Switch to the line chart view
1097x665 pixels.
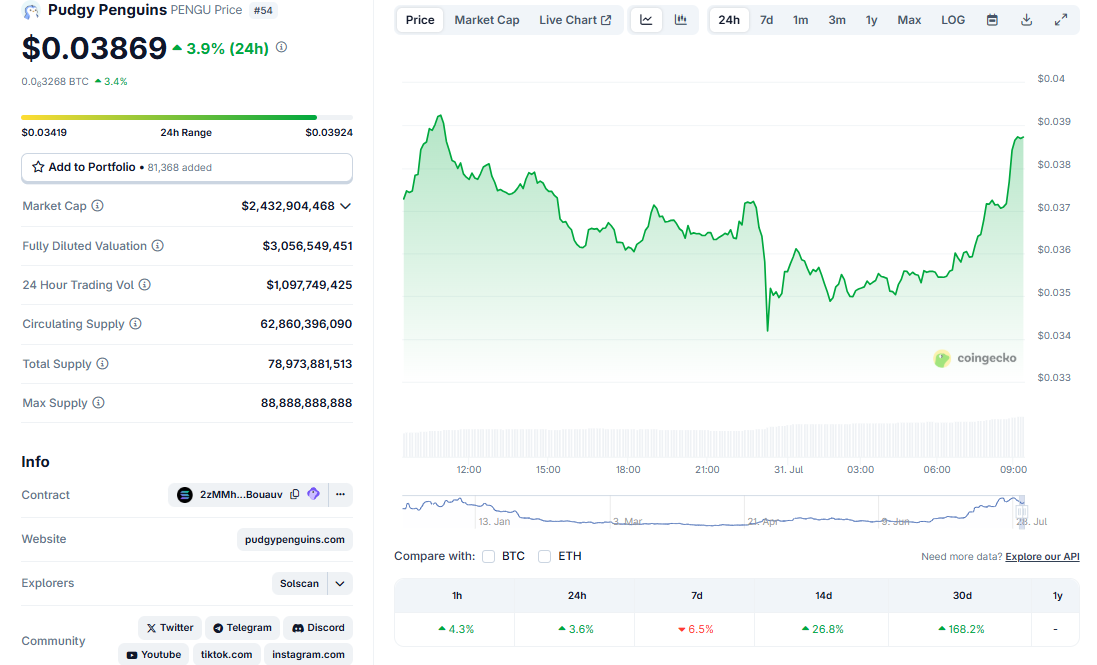coord(646,20)
